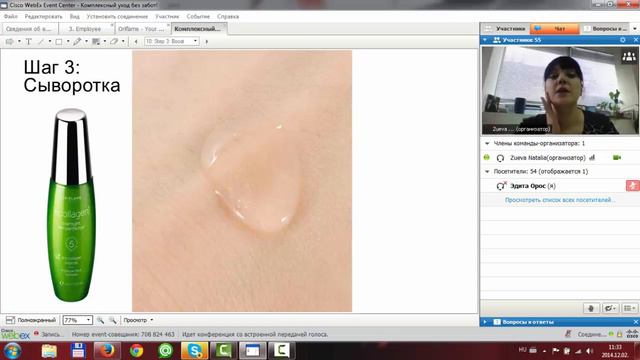Image resolution: width=640 pixels, height=360 pixels.
Task: Open the Просмотр view dropdown
Action: (138, 320)
